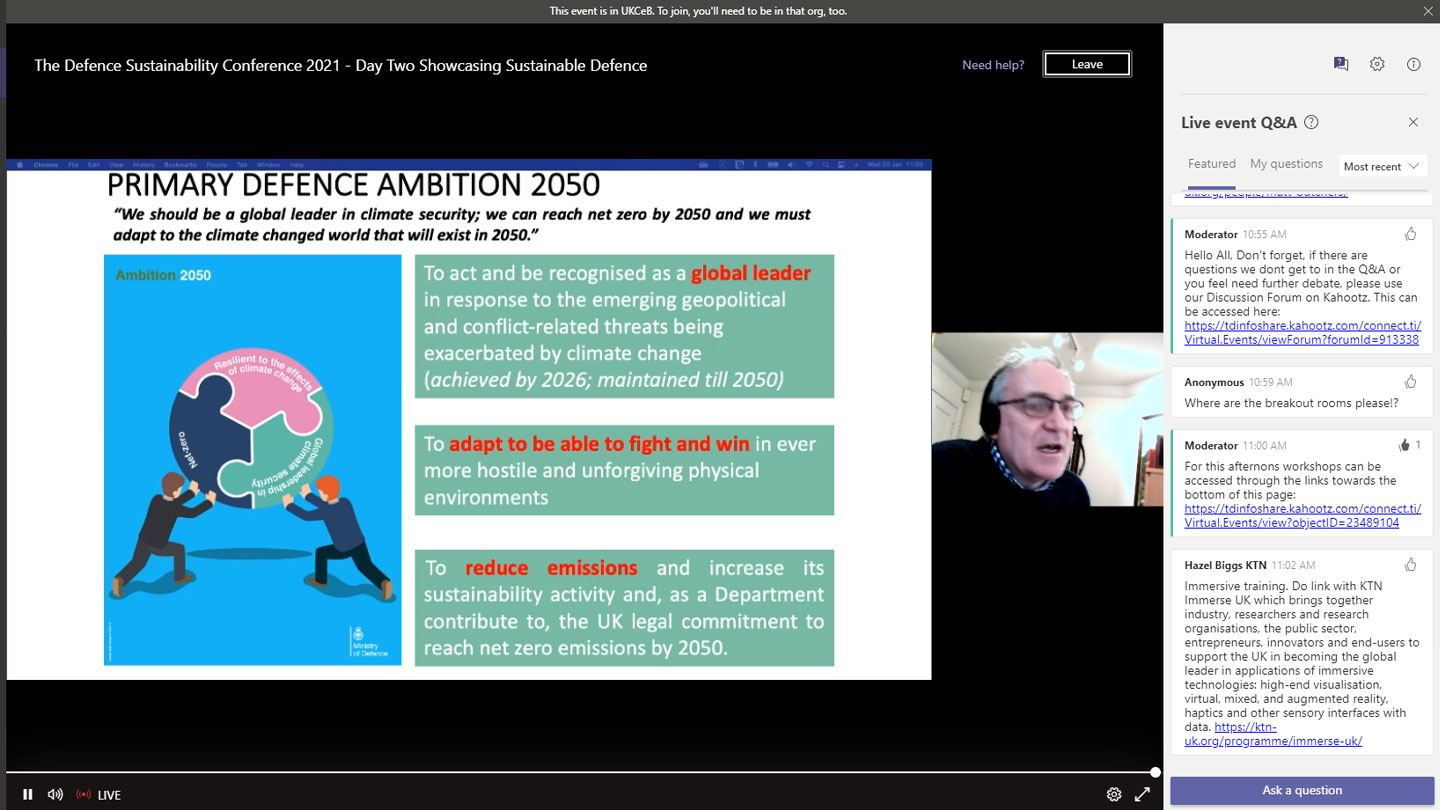The image size is (1440, 810).
Task: Like Hazel Biggs KTN's post
Action: (1410, 565)
